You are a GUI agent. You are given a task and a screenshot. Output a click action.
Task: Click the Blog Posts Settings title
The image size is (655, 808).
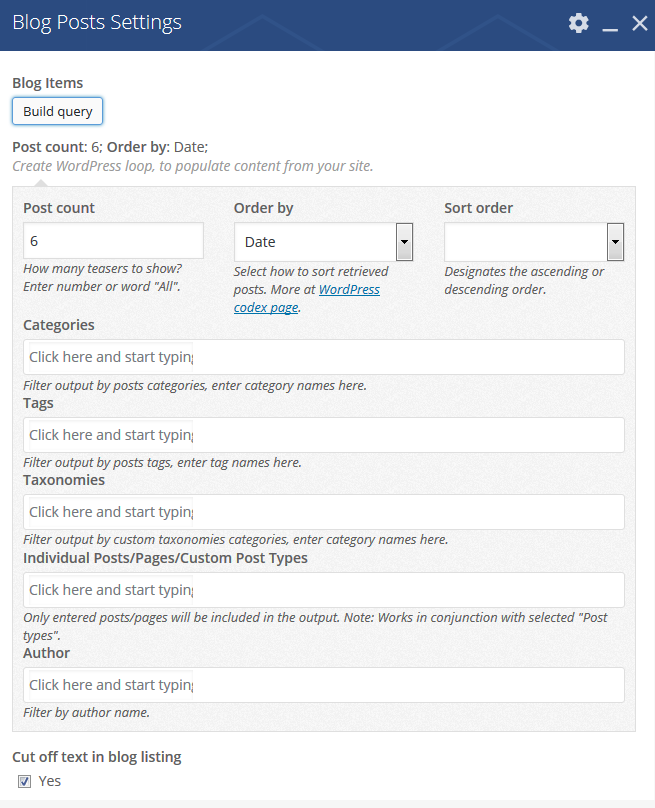(x=97, y=23)
